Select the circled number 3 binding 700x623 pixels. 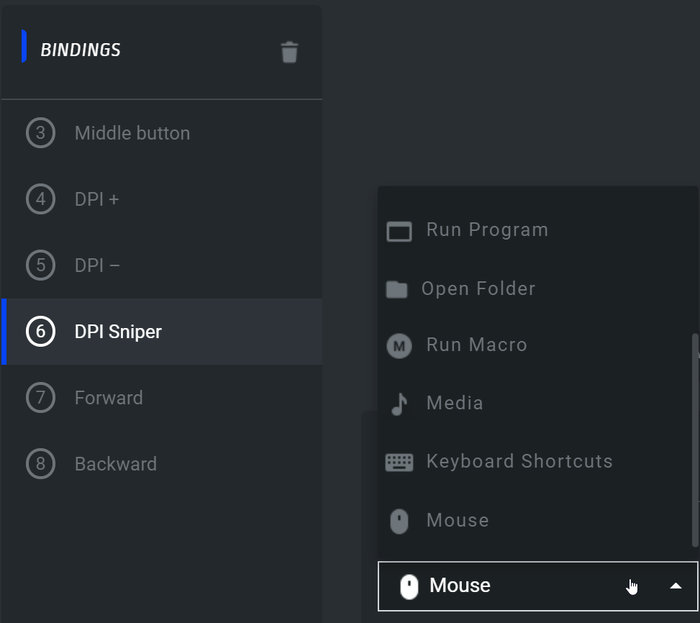coord(40,133)
